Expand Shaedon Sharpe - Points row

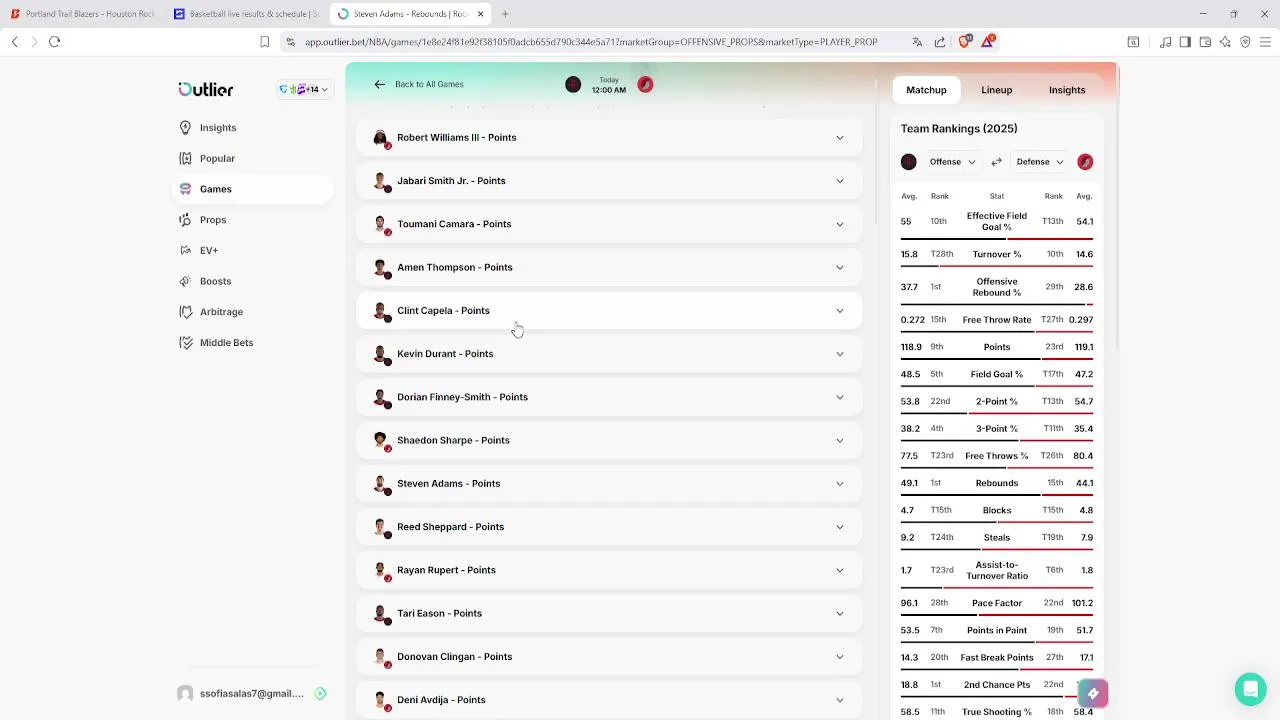(x=609, y=440)
